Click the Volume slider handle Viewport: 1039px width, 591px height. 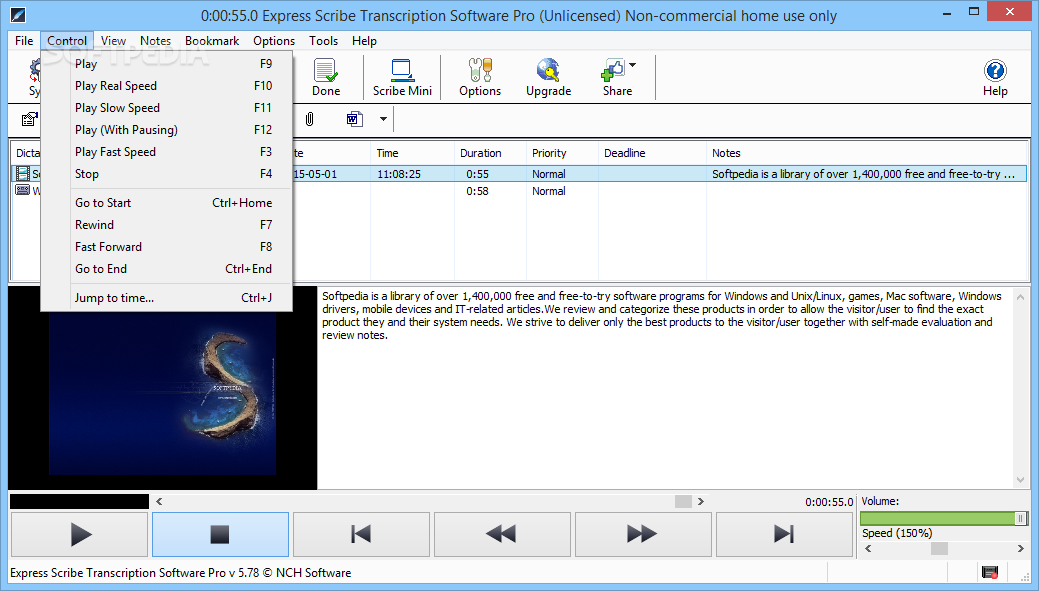click(1020, 518)
